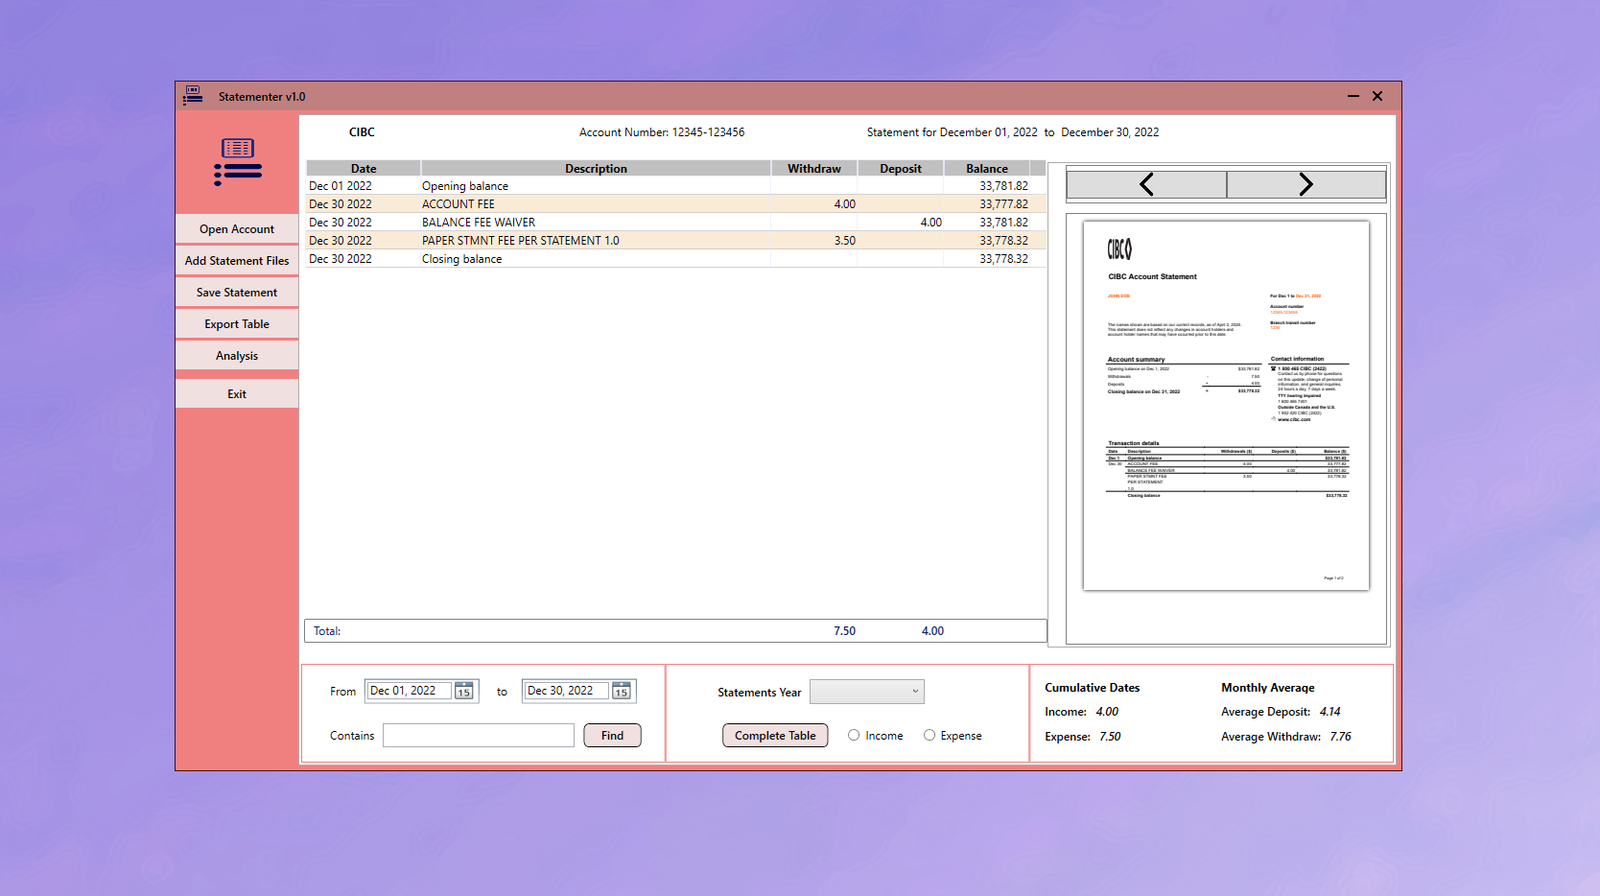Click the CIBC bank name label
The image size is (1600, 896).
362,132
